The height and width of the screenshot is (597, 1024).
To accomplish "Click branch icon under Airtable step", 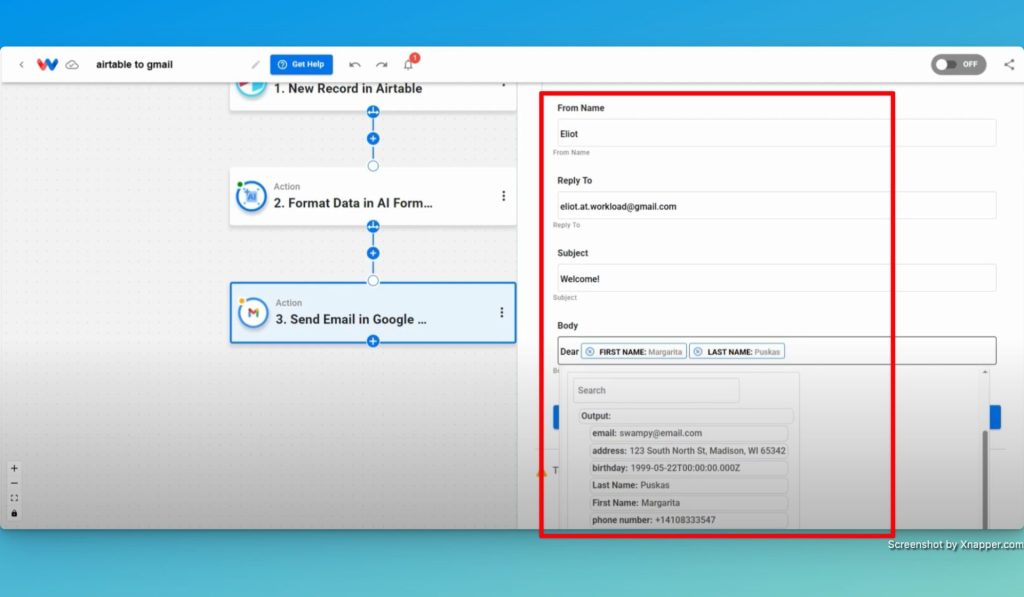I will (x=373, y=112).
